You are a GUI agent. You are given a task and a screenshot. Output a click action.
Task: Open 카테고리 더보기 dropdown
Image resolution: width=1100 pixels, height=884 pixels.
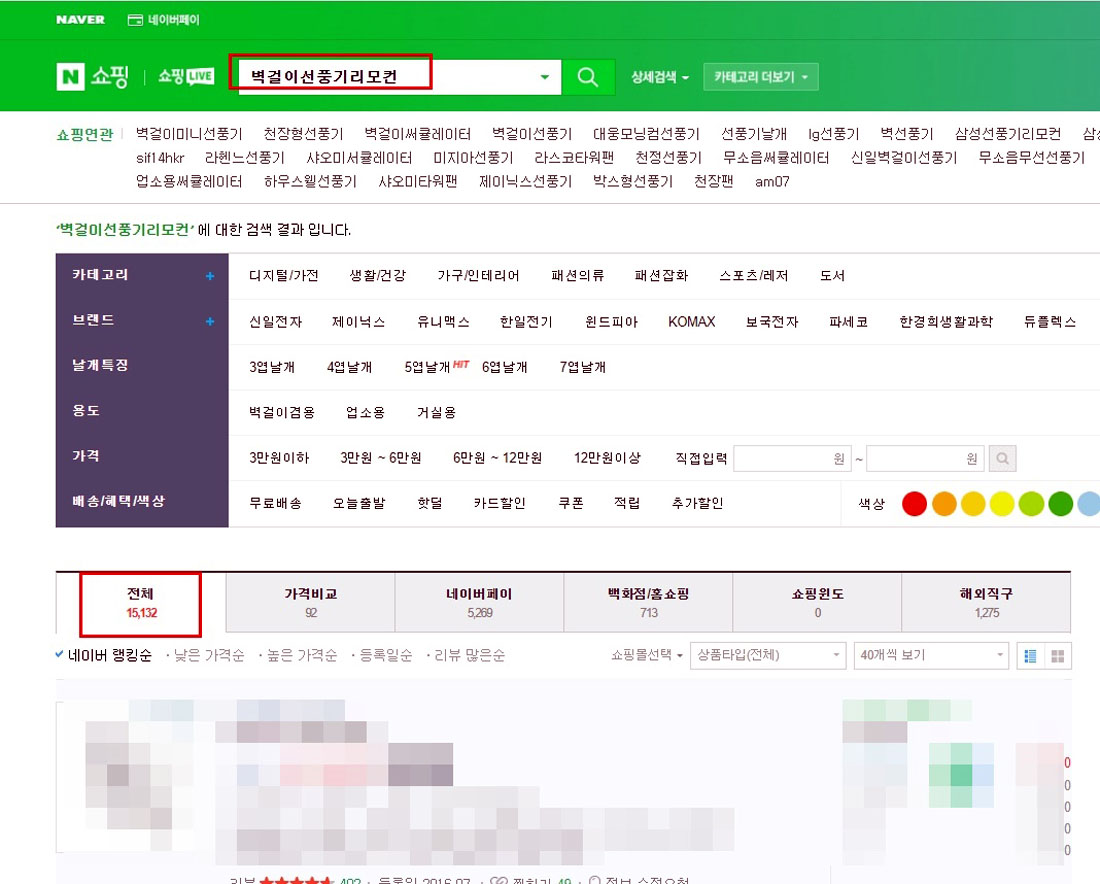[760, 76]
